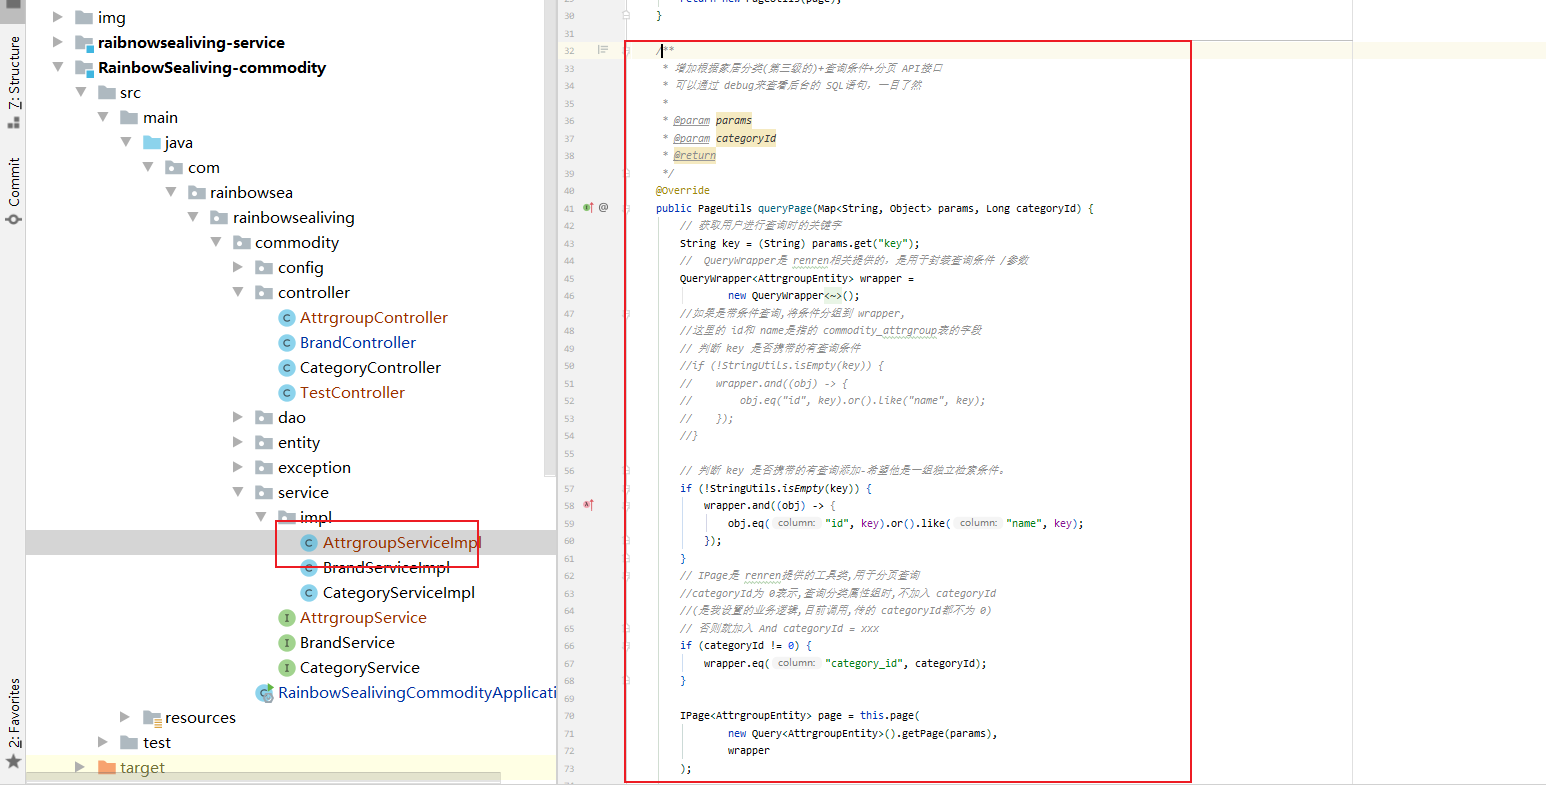Image resolution: width=1546 pixels, height=785 pixels.
Task: Toggle folding of the Javadoc comment block
Action: 625,50
